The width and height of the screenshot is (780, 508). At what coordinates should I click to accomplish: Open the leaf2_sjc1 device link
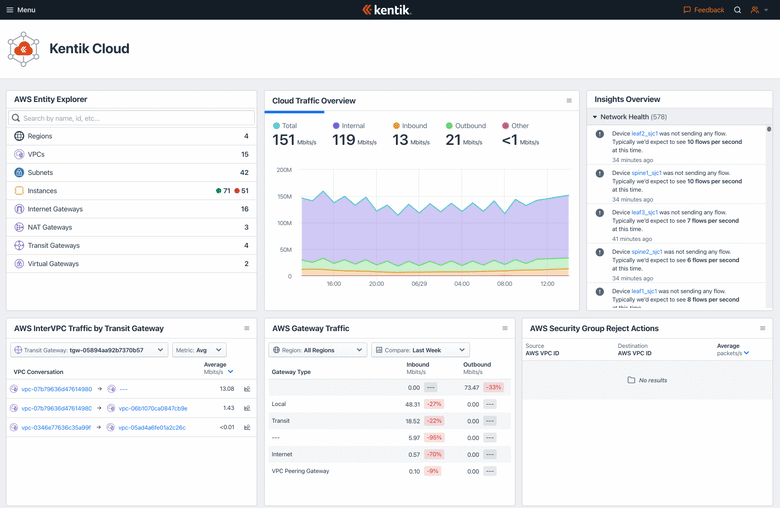pos(645,133)
